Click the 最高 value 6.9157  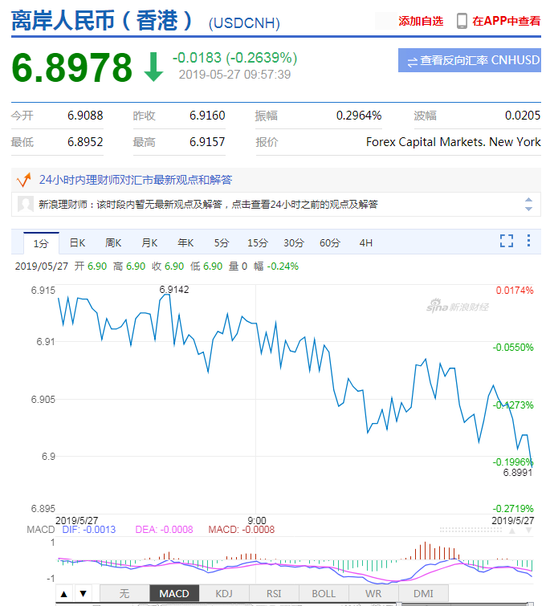(x=207, y=142)
